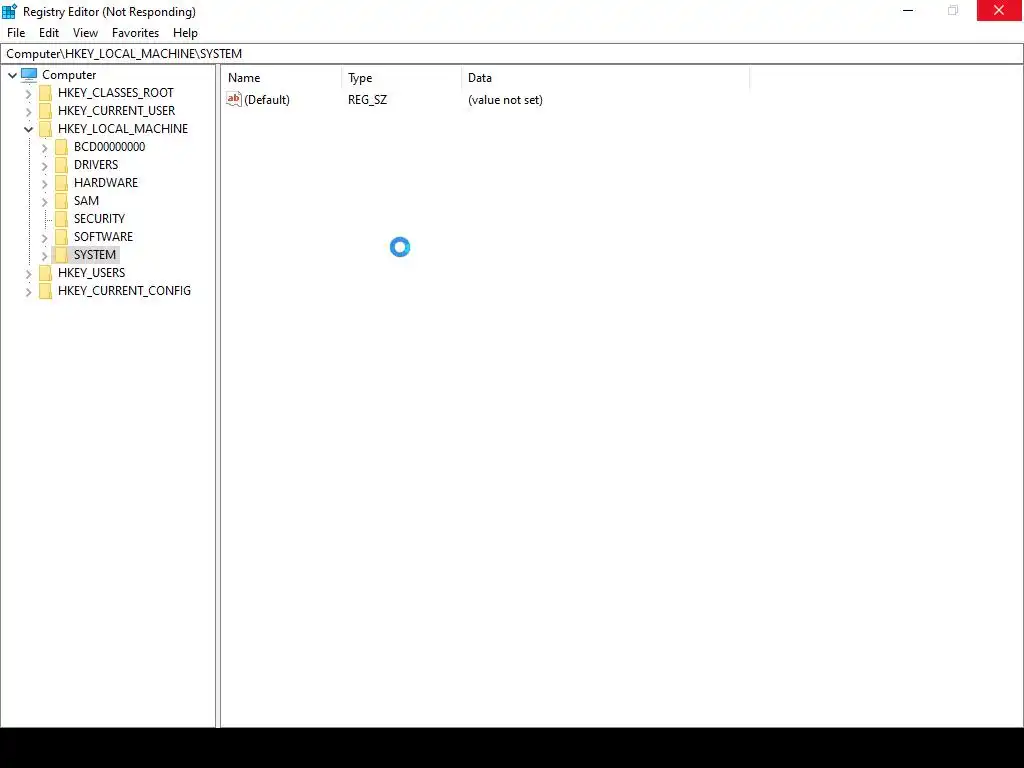Open the File menu

[x=16, y=33]
